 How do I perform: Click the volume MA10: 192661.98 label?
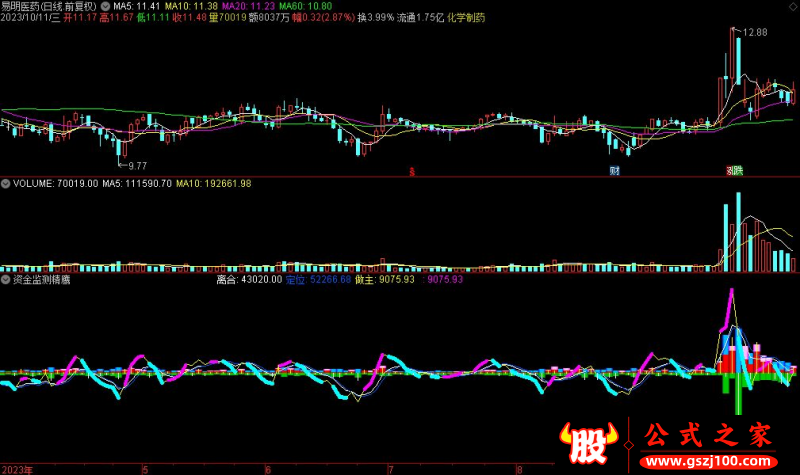pos(213,184)
